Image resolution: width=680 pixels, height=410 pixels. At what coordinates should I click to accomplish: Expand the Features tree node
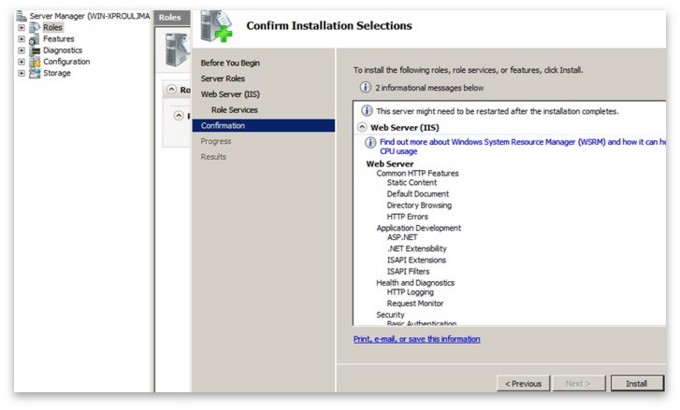(21, 39)
